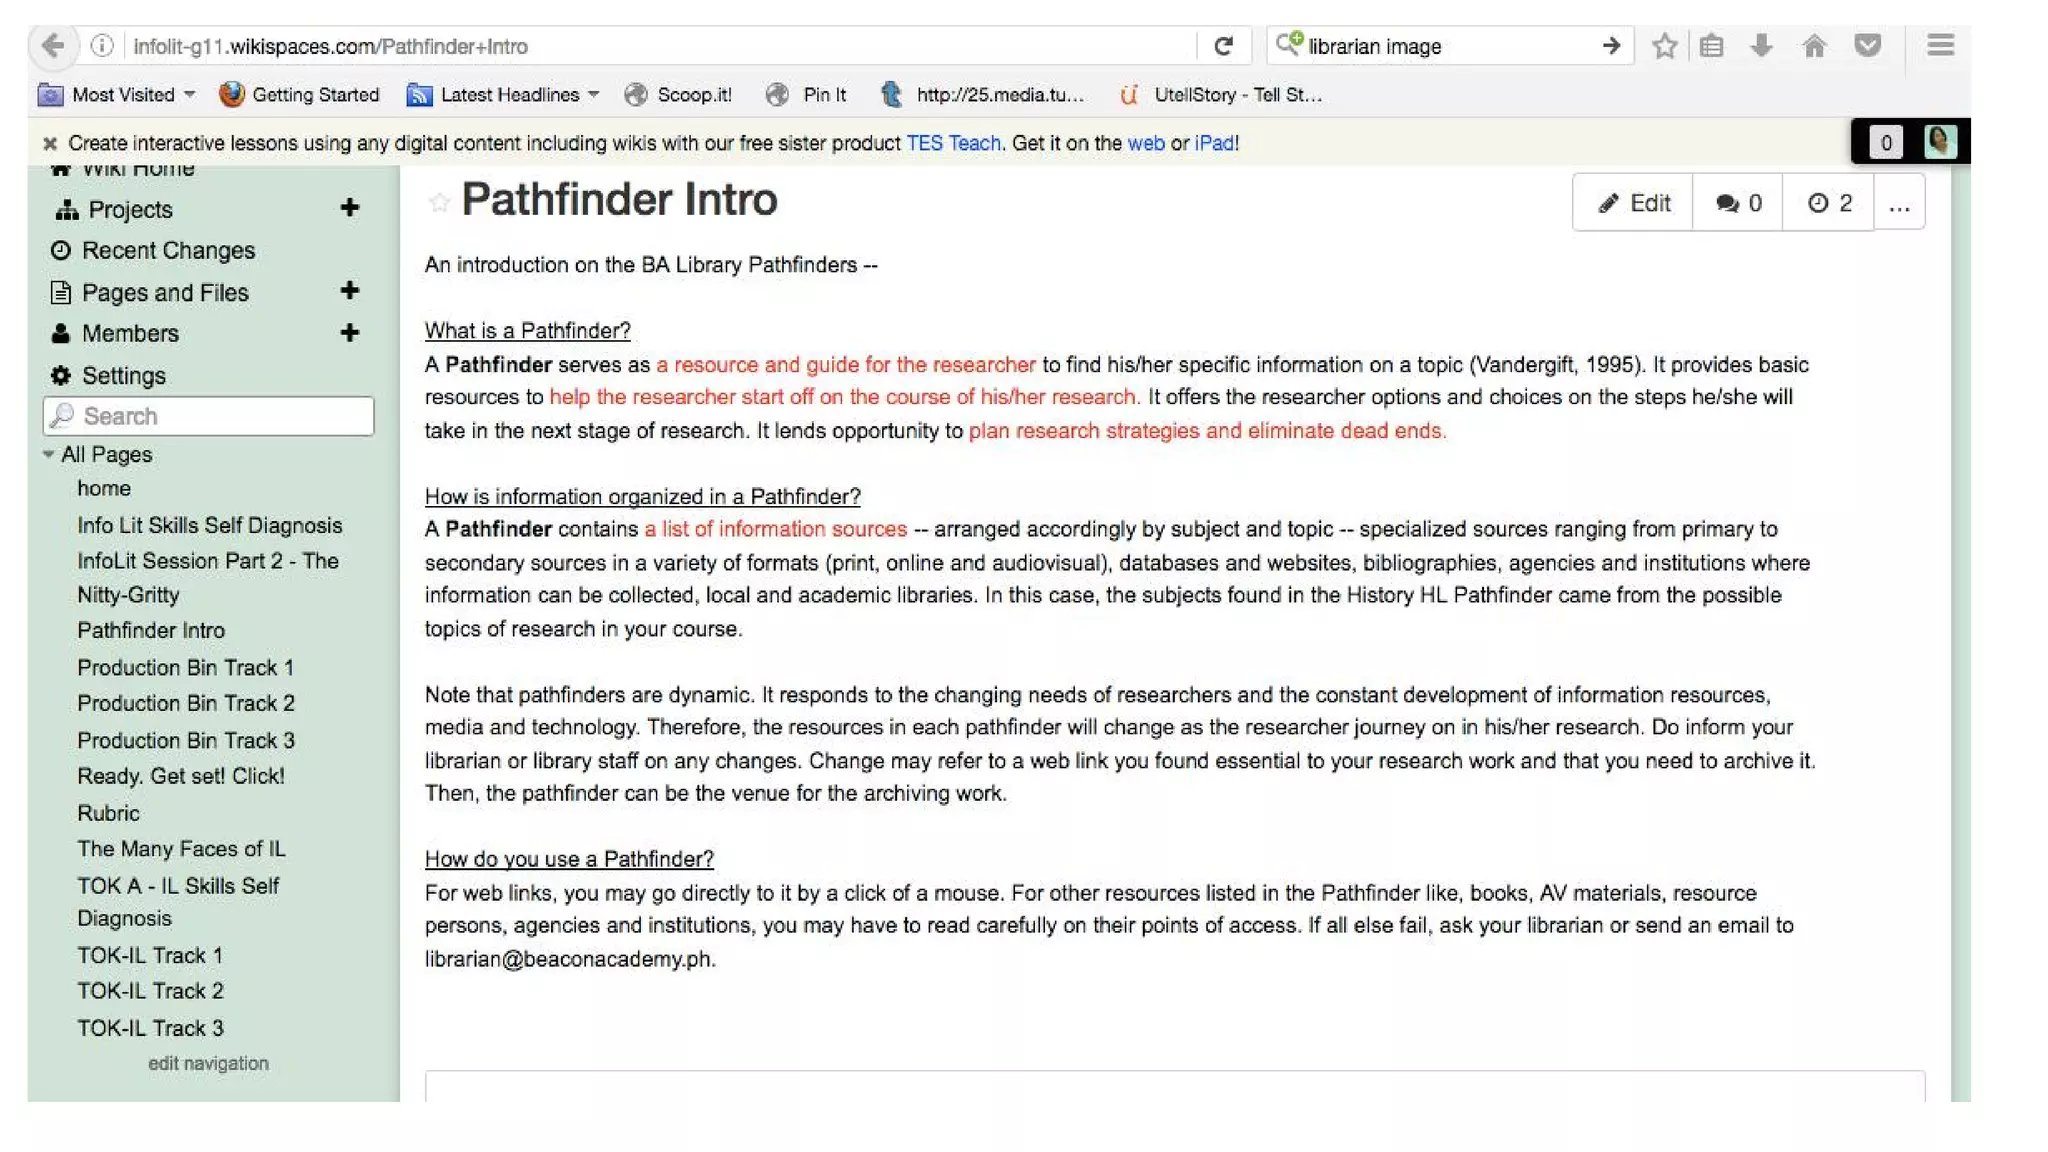
Task: Open the Pocket shield icon
Action: [1867, 46]
